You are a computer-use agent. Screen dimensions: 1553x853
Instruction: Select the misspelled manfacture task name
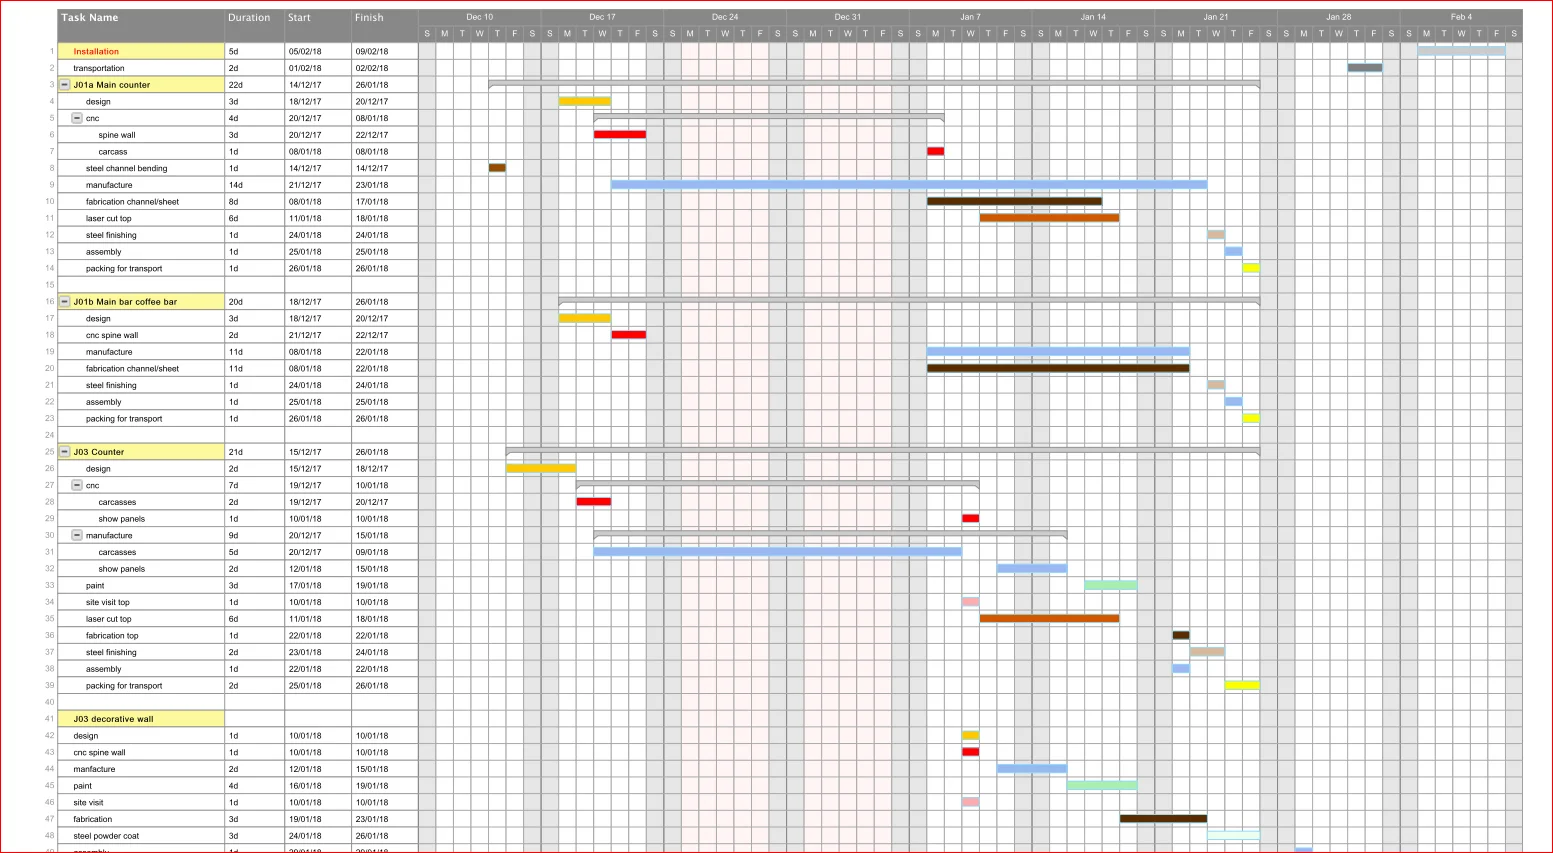94,769
